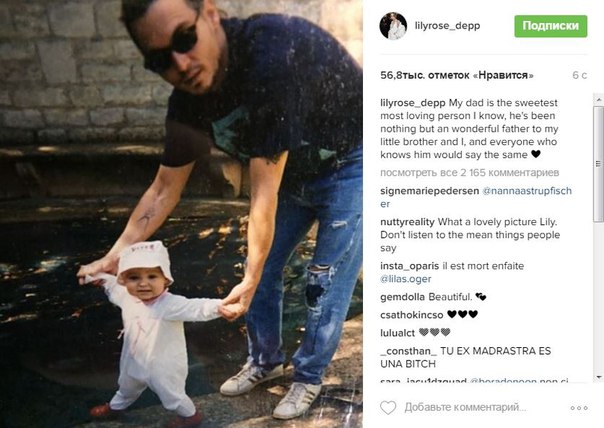Toggle the green Подписки follow button
This screenshot has height=428, width=604.
tap(550, 26)
